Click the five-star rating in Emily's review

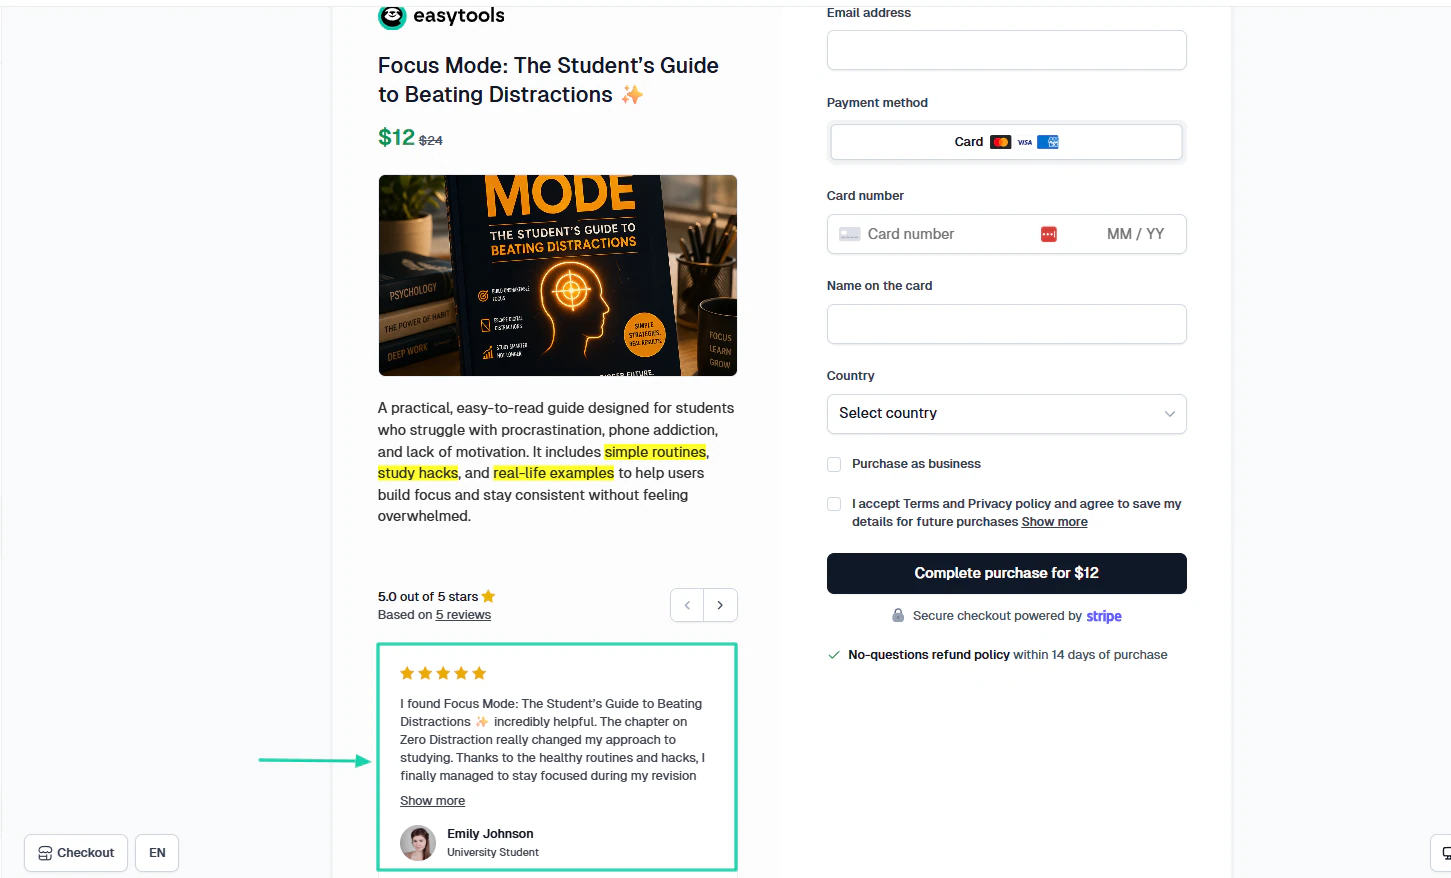(x=443, y=673)
